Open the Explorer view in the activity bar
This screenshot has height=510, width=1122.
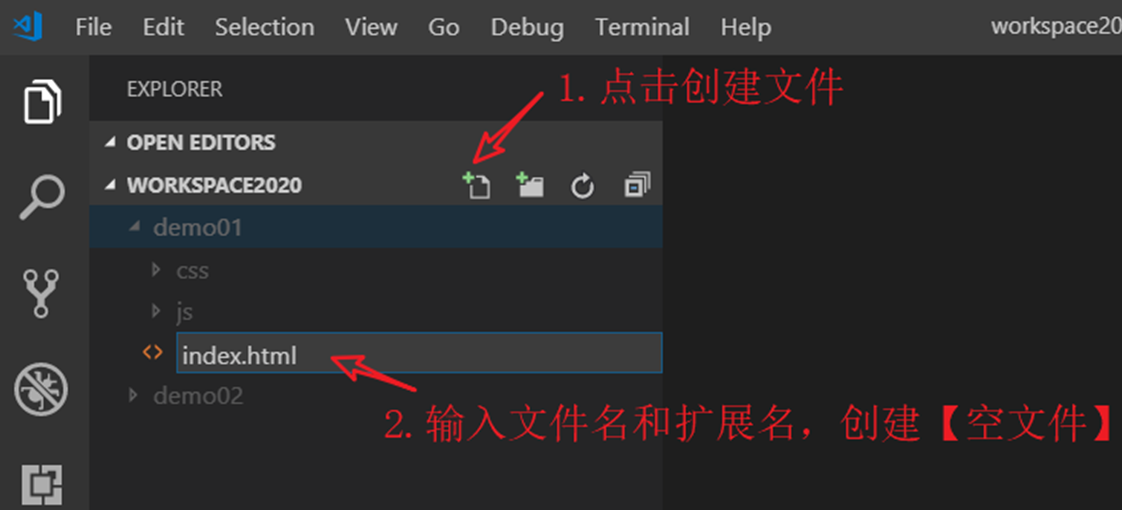click(x=43, y=103)
